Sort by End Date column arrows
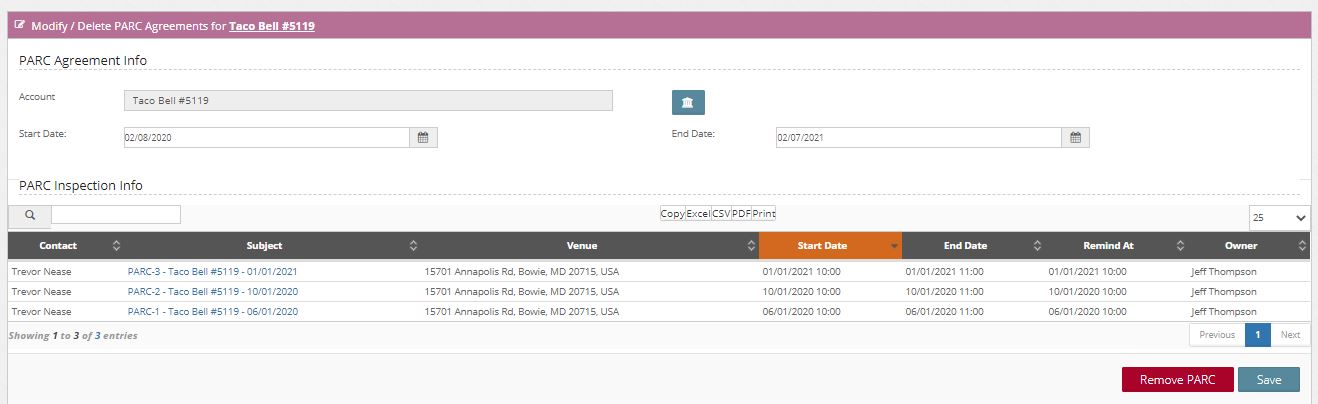 [1036, 246]
